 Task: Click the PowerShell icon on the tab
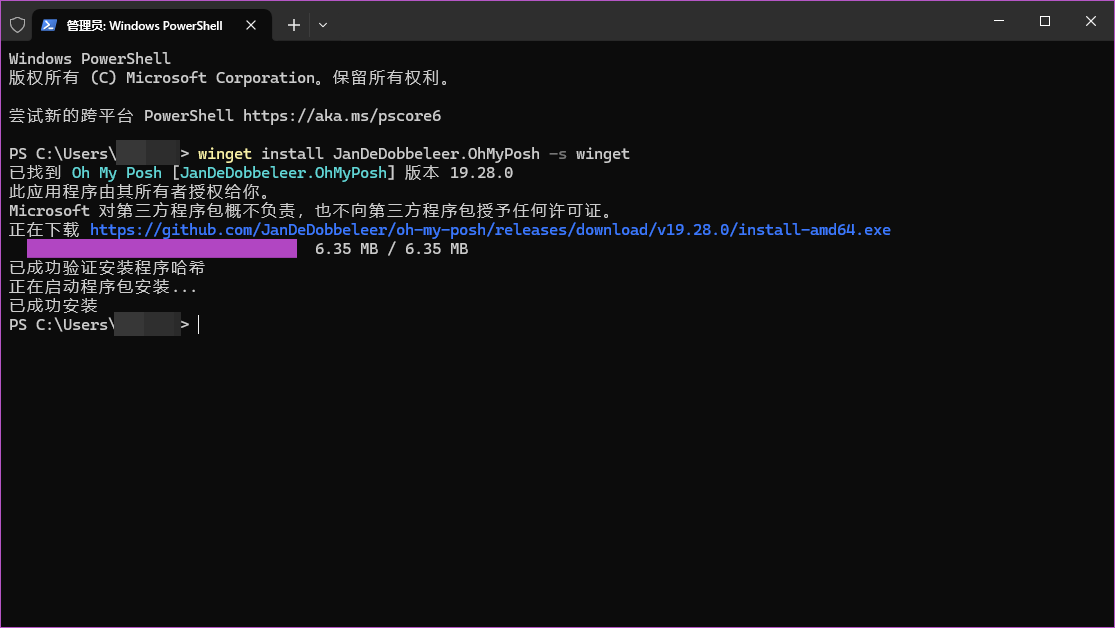point(48,26)
